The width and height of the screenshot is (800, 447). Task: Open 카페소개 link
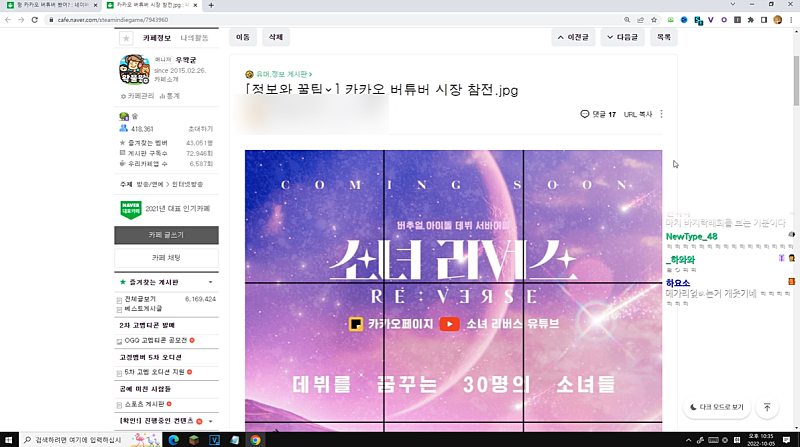pos(166,80)
